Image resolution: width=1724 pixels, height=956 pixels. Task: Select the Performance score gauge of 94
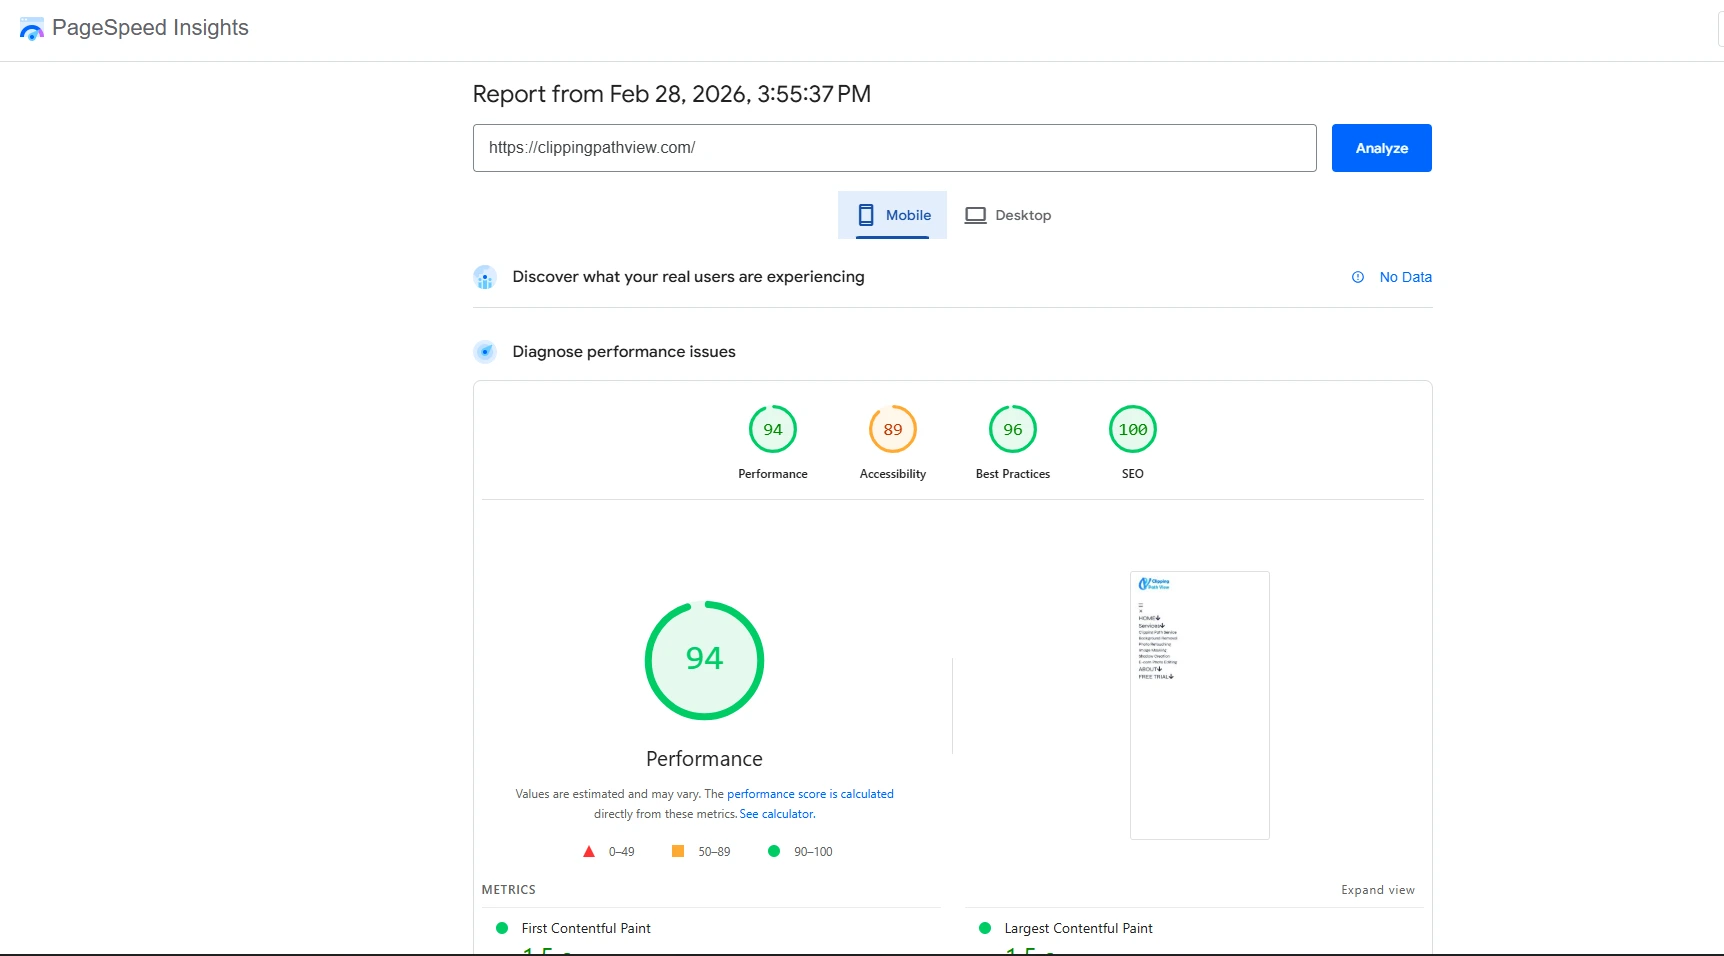[772, 430]
